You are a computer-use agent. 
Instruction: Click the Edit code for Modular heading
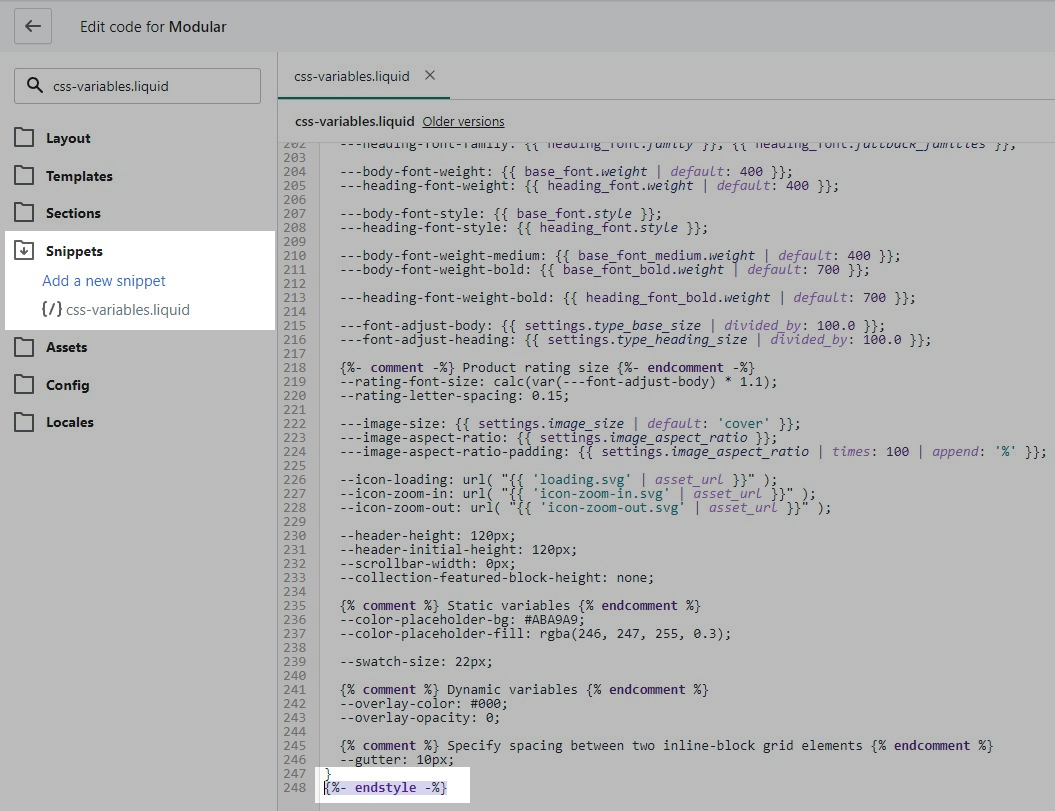153,27
